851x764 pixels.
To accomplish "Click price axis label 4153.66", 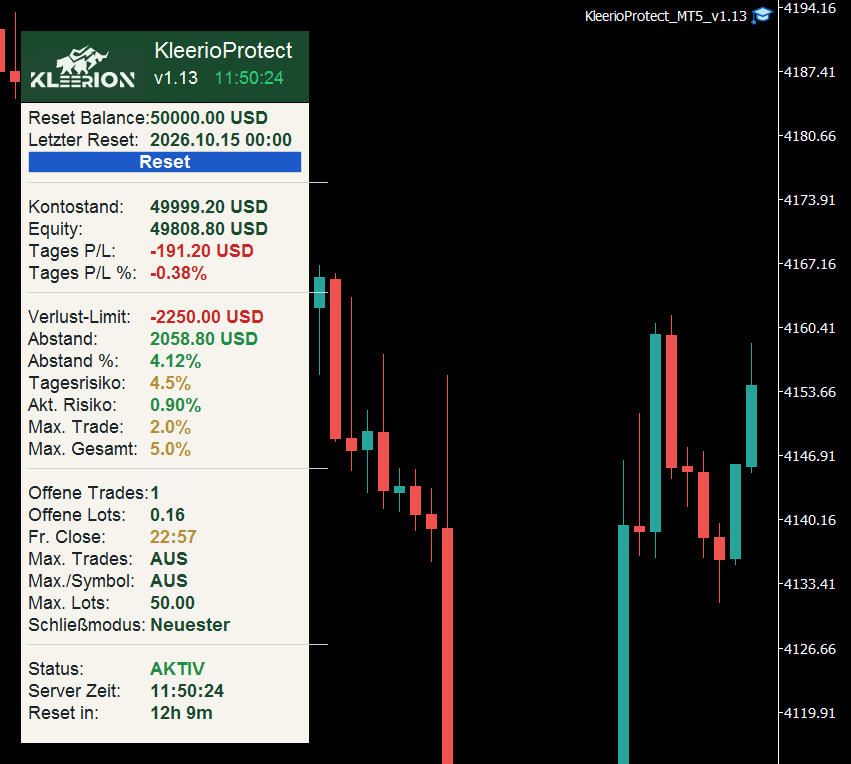I will [810, 392].
